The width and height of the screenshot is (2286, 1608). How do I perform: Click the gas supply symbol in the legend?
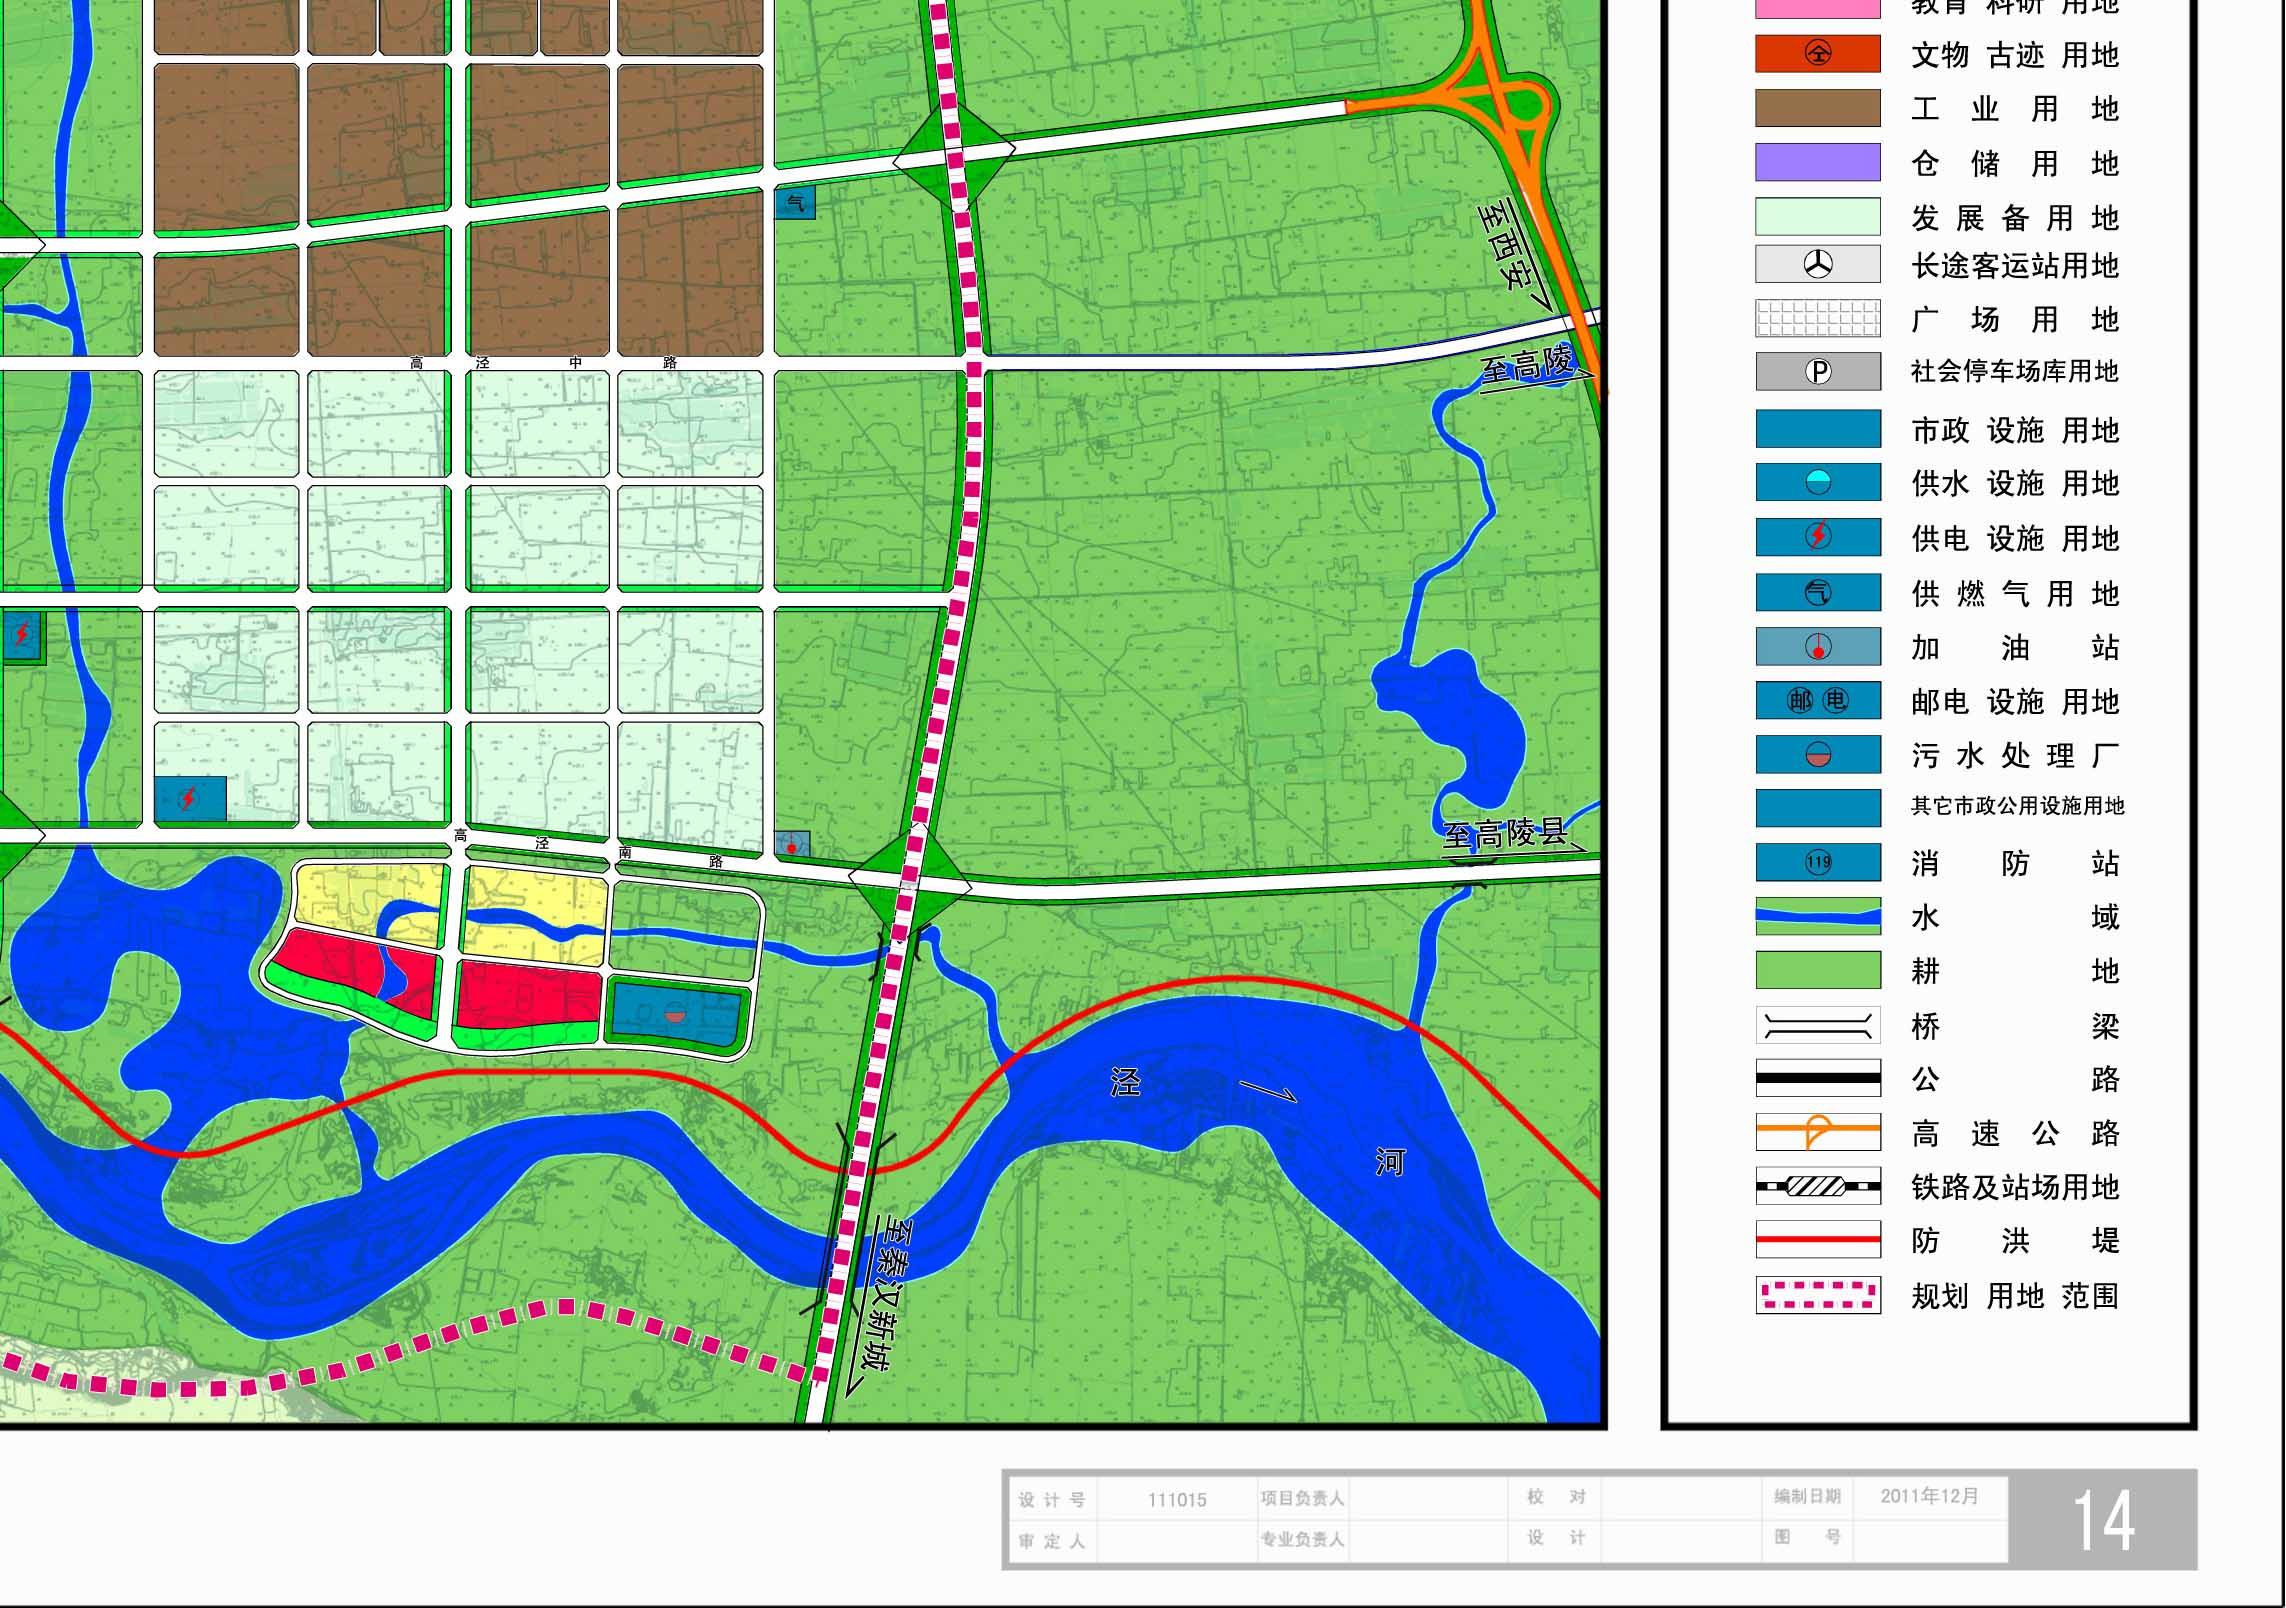click(1818, 593)
